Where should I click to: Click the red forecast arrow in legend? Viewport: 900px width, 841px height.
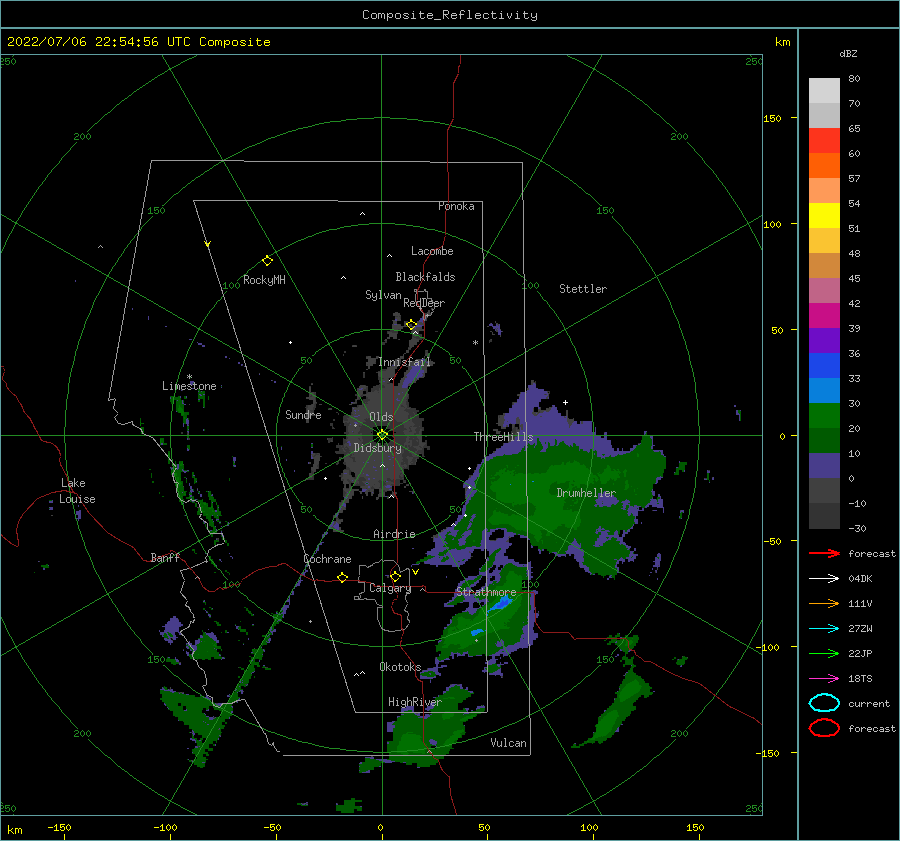point(824,553)
